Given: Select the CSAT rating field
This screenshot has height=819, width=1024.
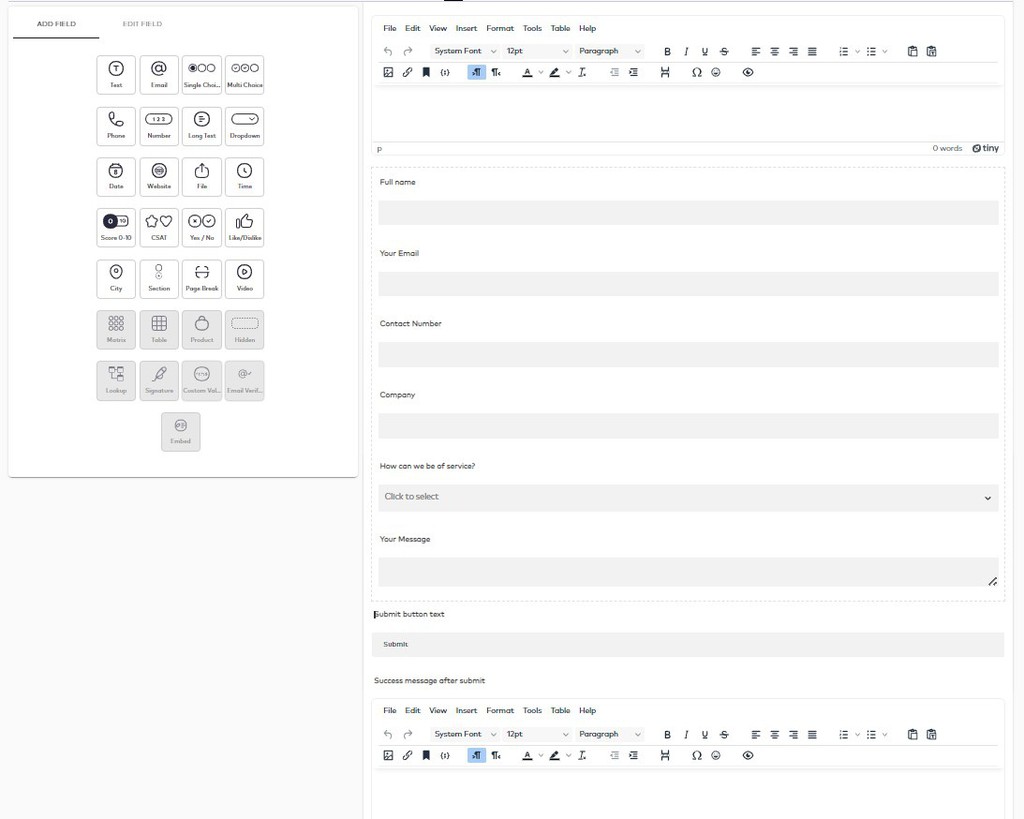Looking at the screenshot, I should [158, 227].
